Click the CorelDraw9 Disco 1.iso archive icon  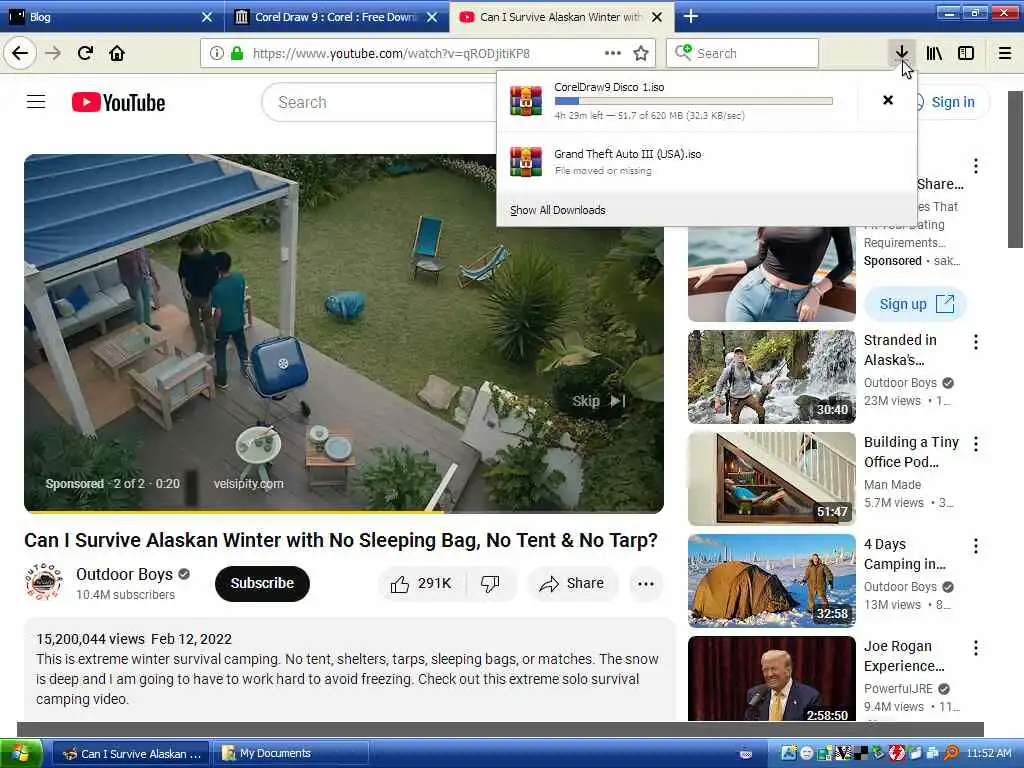point(526,101)
